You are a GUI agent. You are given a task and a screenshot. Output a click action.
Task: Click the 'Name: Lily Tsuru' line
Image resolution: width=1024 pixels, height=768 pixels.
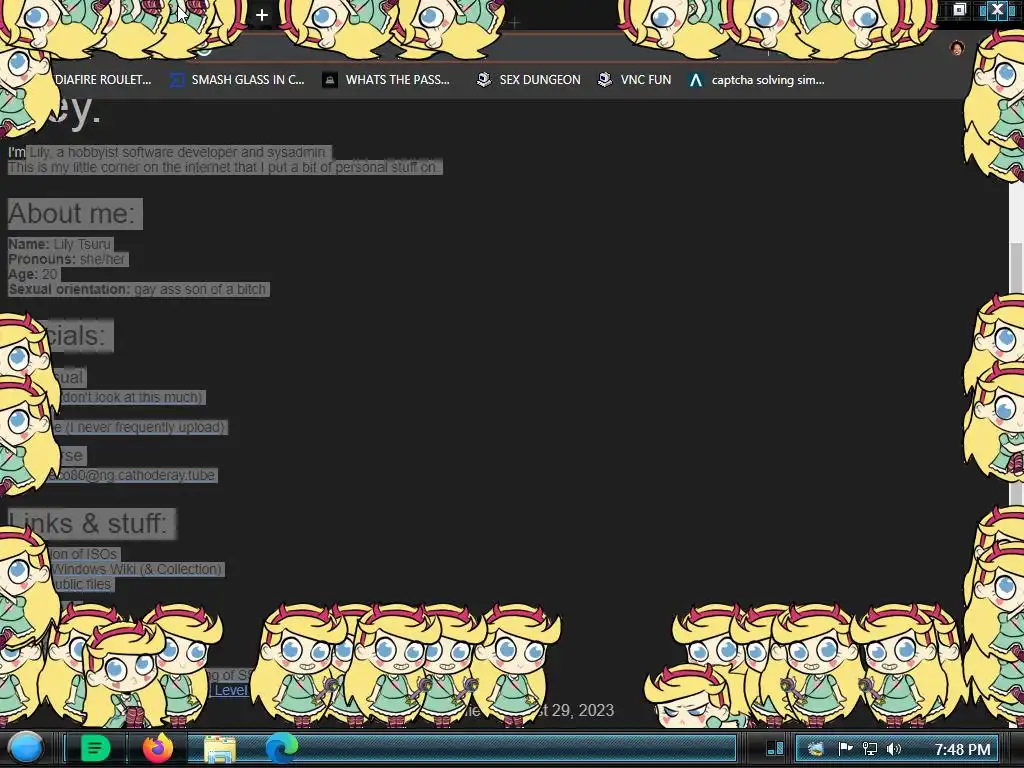60,244
